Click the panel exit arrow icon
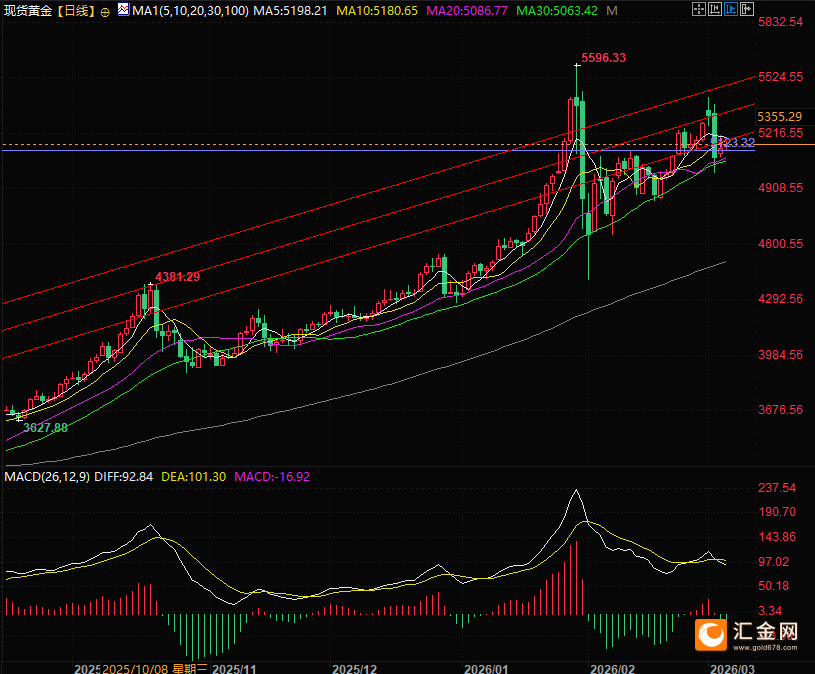The height and width of the screenshot is (674, 815). click(x=747, y=9)
